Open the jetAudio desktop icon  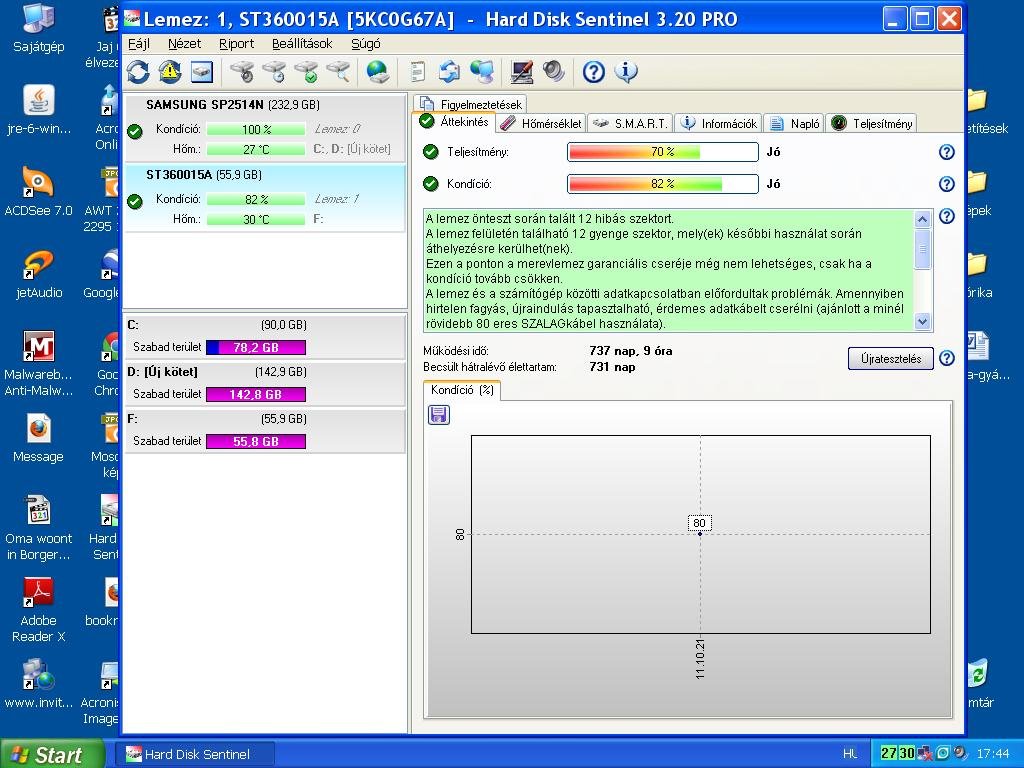(38, 274)
